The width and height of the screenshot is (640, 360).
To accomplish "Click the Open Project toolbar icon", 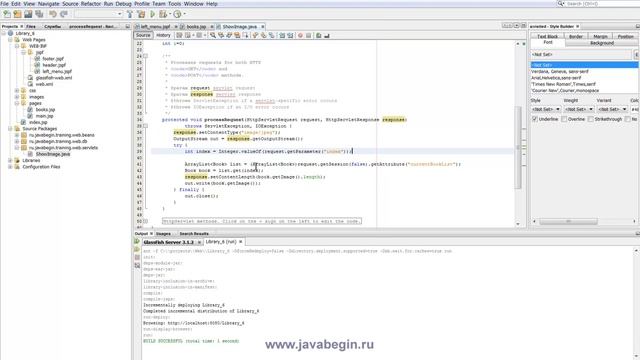I will point(28,14).
